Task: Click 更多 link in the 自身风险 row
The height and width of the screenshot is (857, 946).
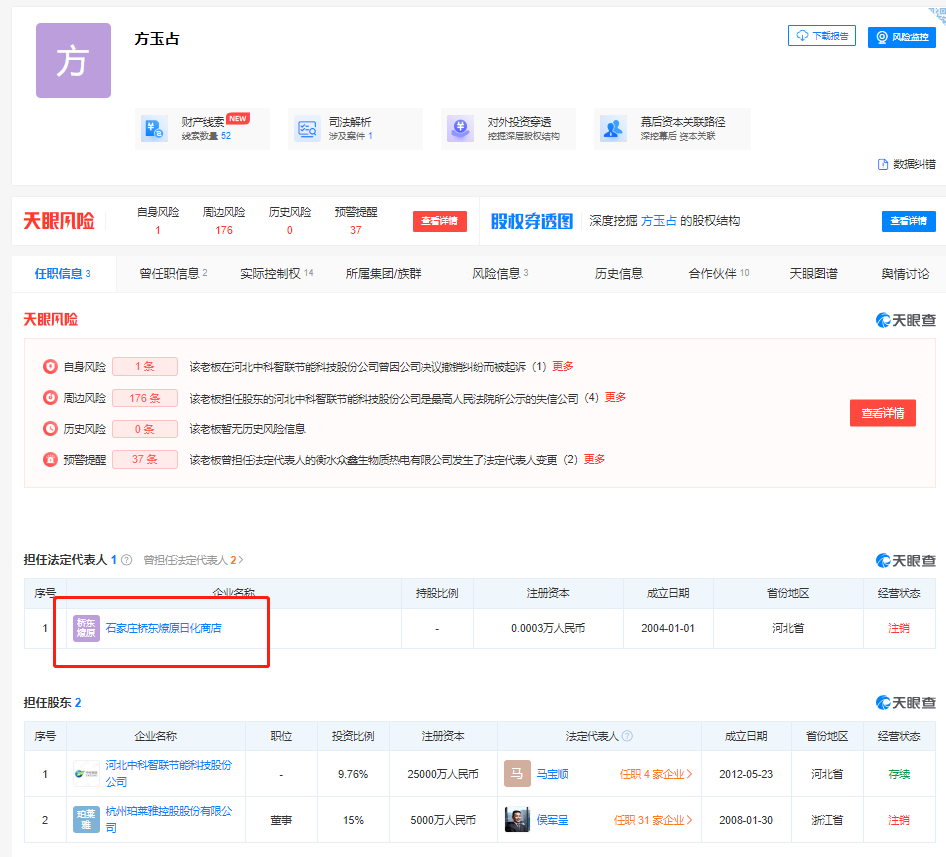Action: 563,366
